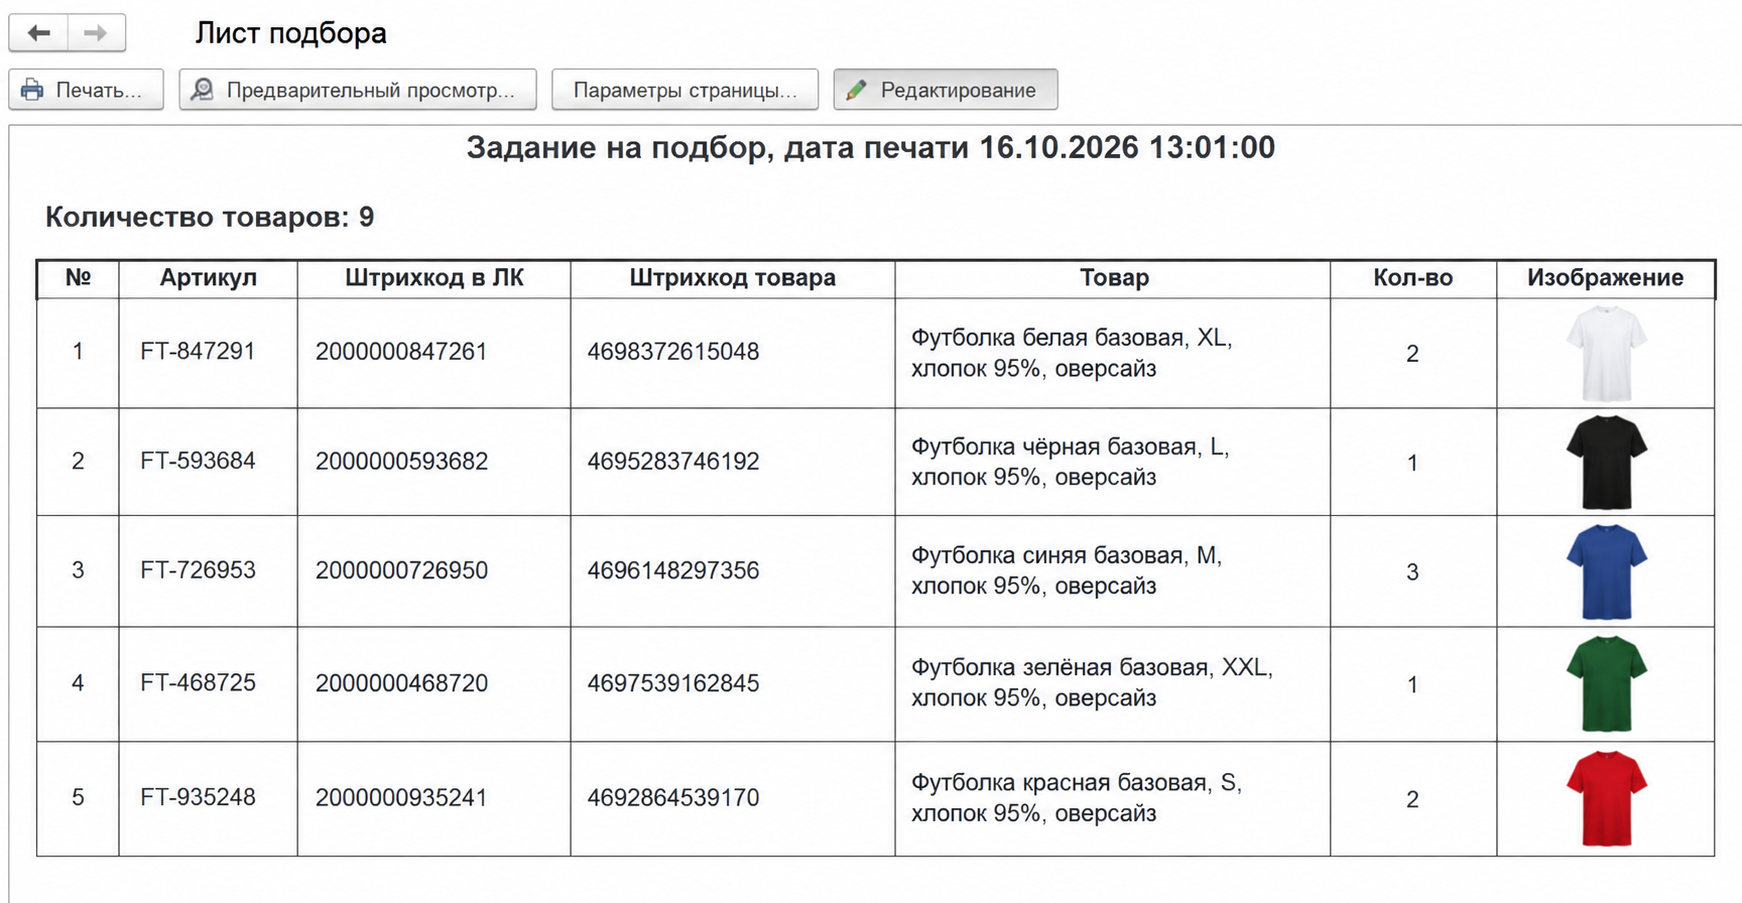Select the green T-shirt image

click(x=1606, y=684)
